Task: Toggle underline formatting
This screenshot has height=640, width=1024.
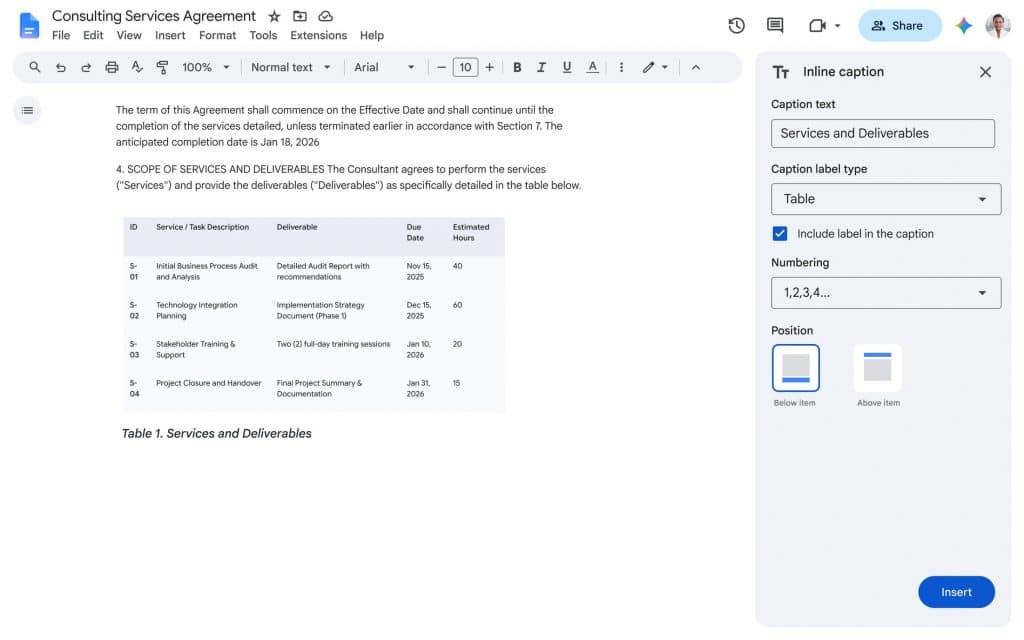Action: [566, 67]
